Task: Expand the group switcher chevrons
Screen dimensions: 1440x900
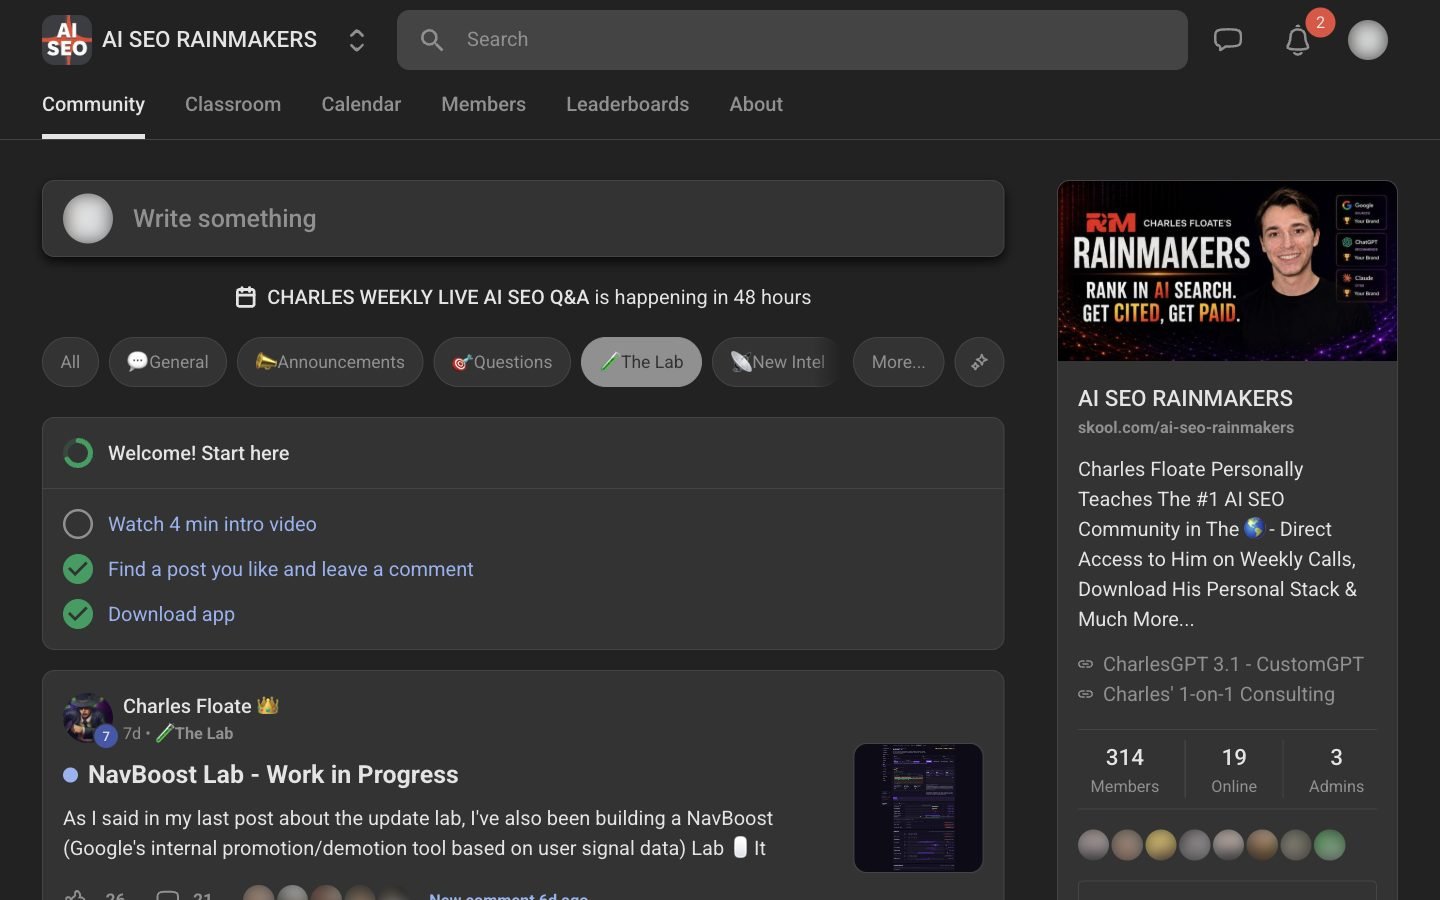Action: pyautogui.click(x=356, y=40)
